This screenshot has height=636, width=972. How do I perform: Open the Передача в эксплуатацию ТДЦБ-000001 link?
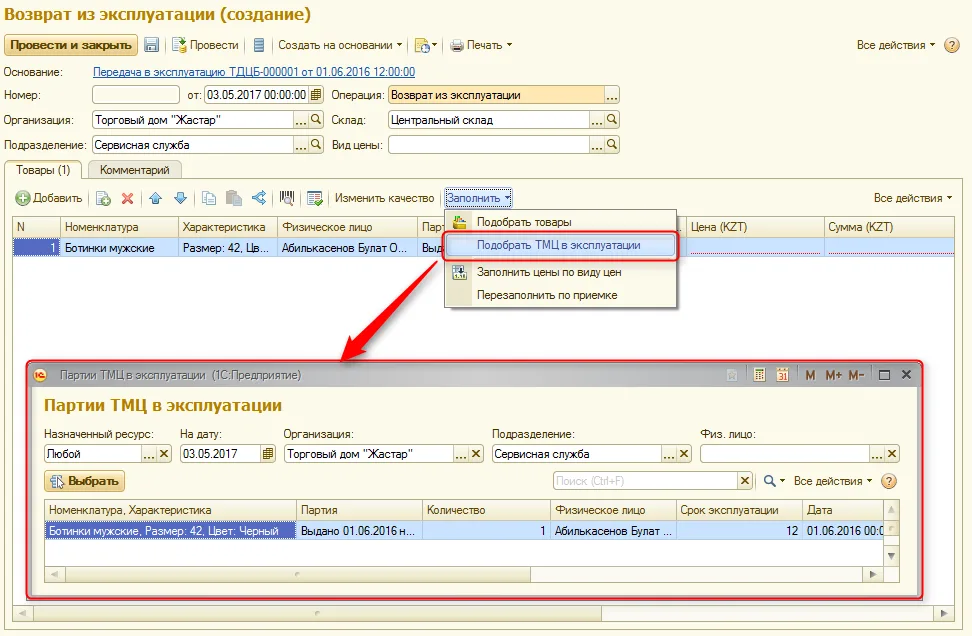(x=254, y=72)
